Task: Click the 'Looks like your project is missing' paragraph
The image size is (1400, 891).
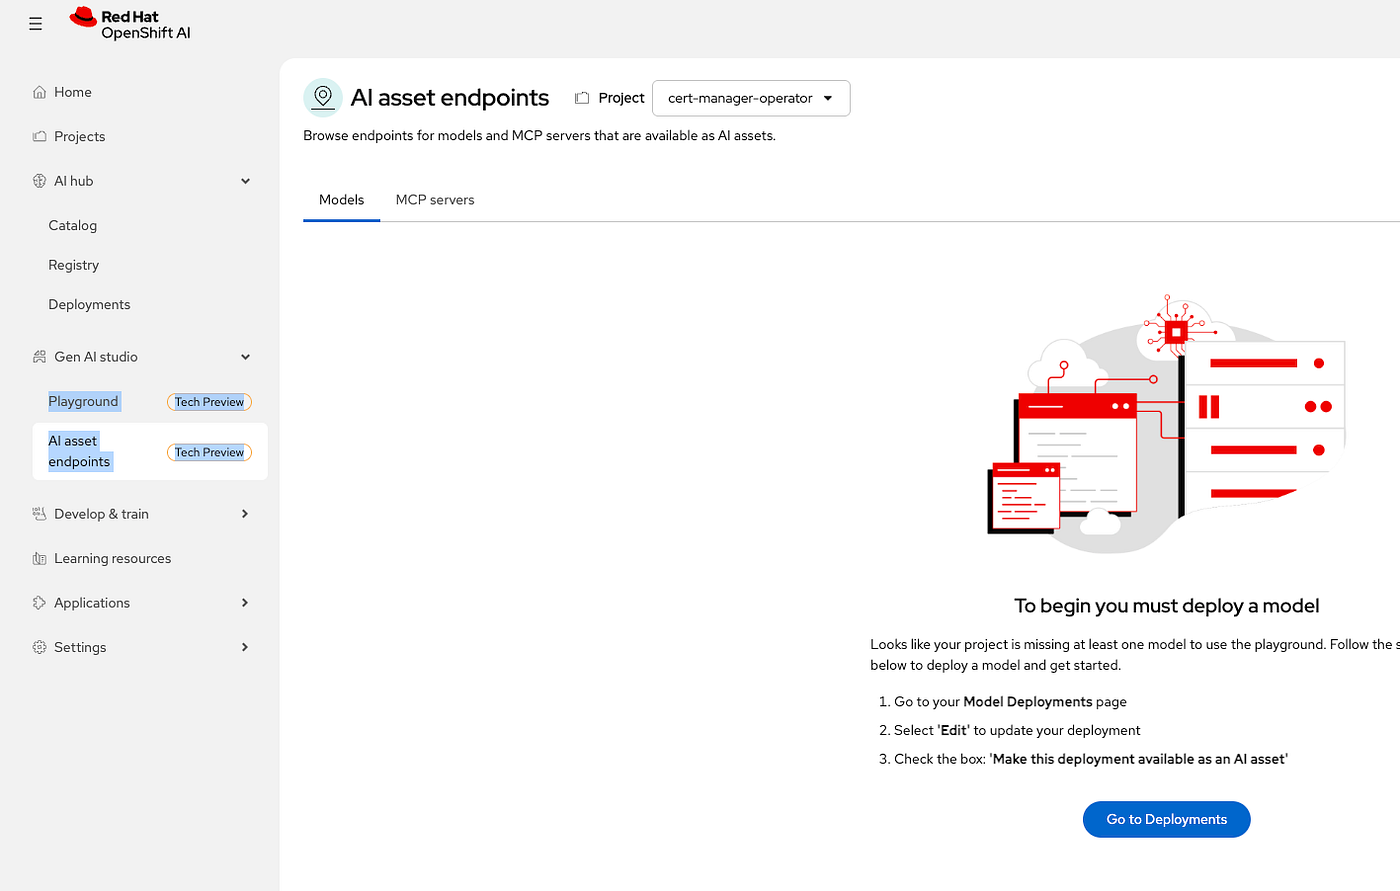Action: (1135, 655)
